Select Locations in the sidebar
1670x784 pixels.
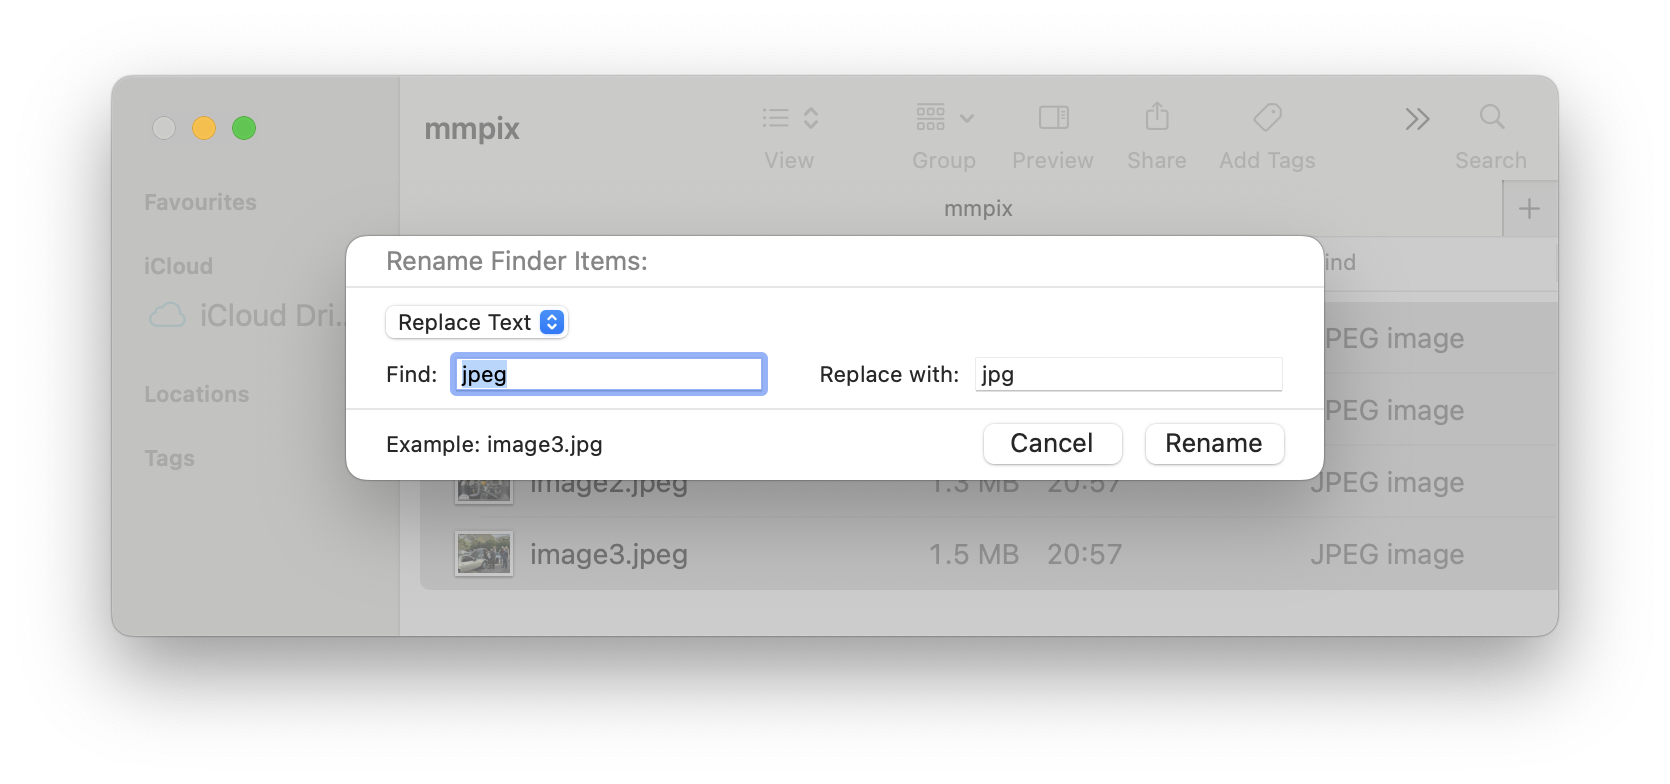pyautogui.click(x=197, y=394)
